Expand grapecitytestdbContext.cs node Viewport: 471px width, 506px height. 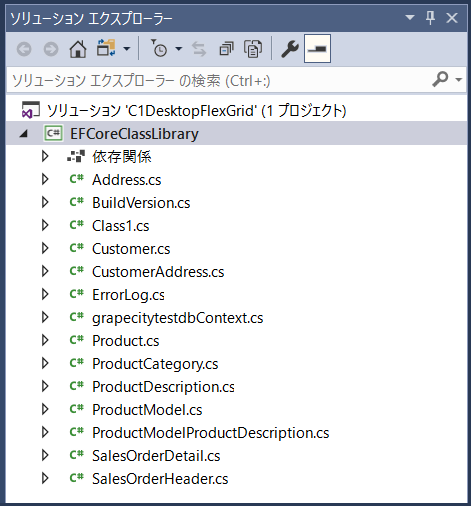pos(45,317)
